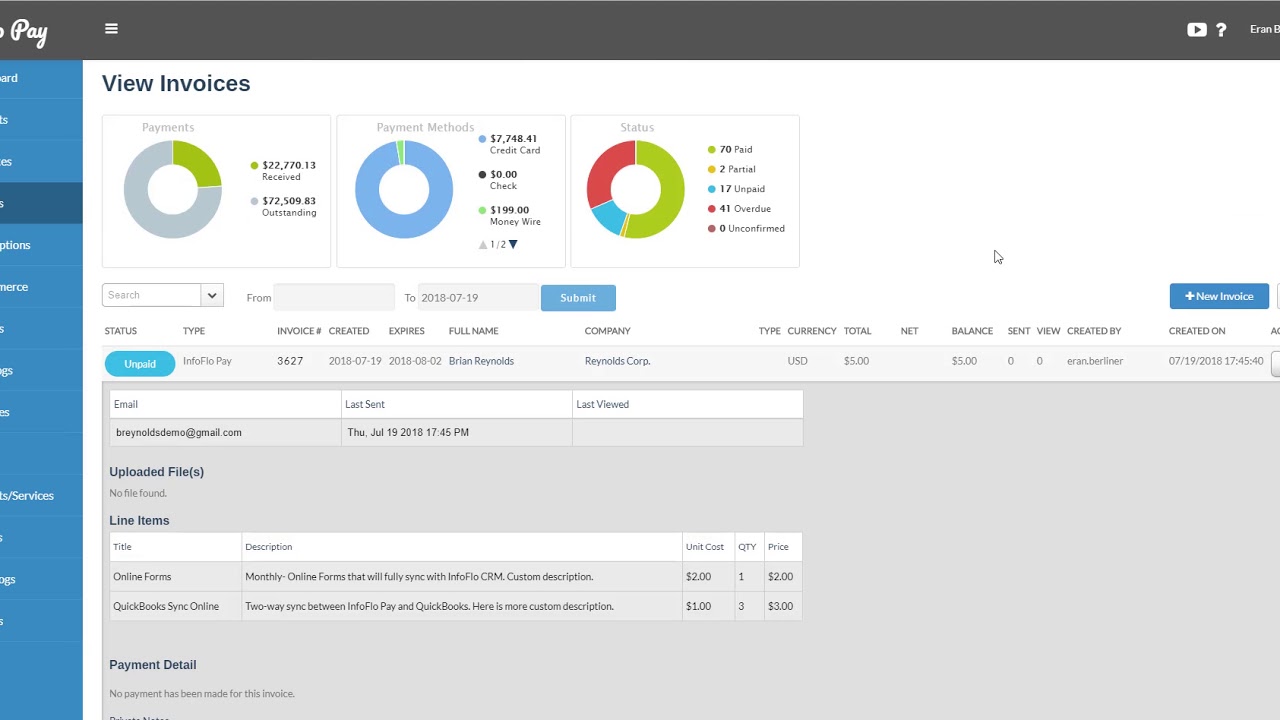Click the invoice number 3627 cell
The height and width of the screenshot is (720, 1280).
tap(290, 361)
